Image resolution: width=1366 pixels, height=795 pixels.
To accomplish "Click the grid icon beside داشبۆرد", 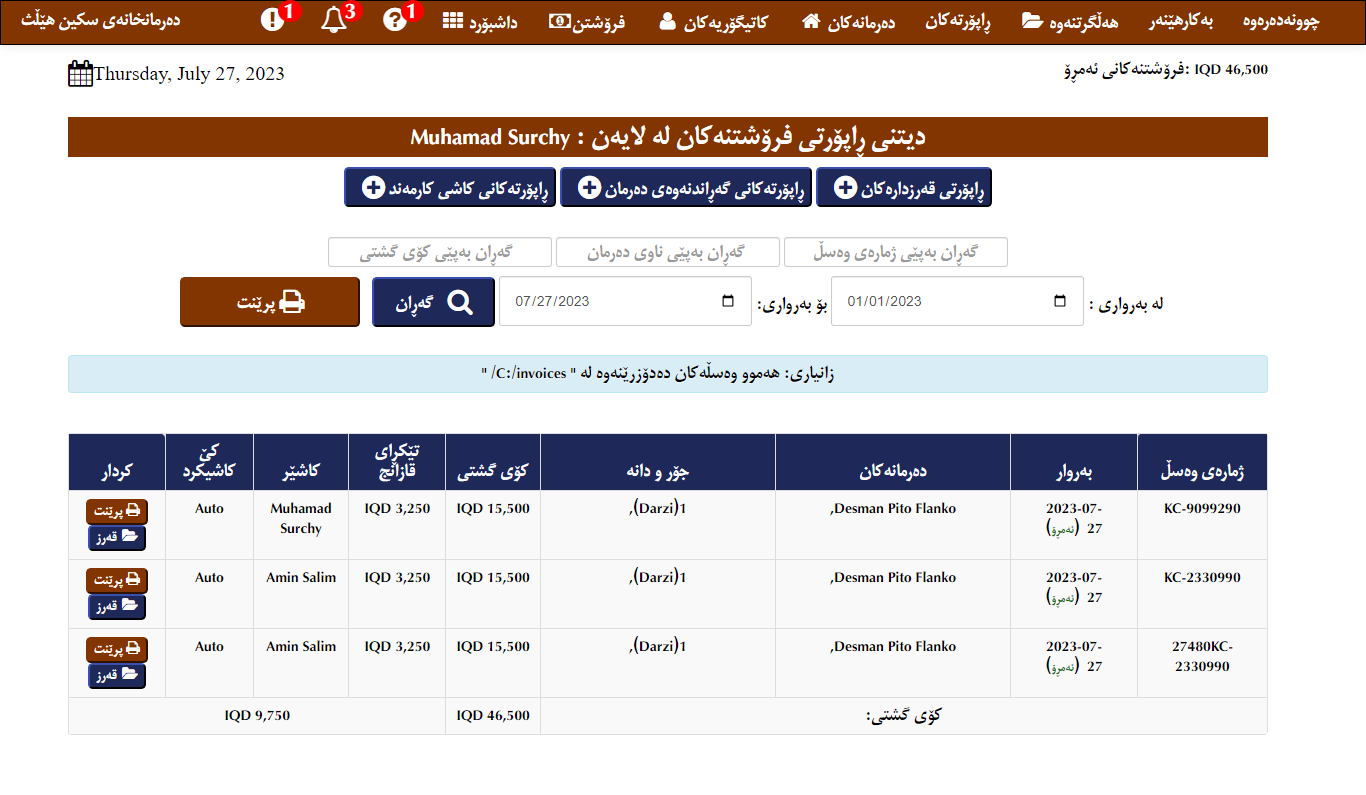I will click(452, 21).
